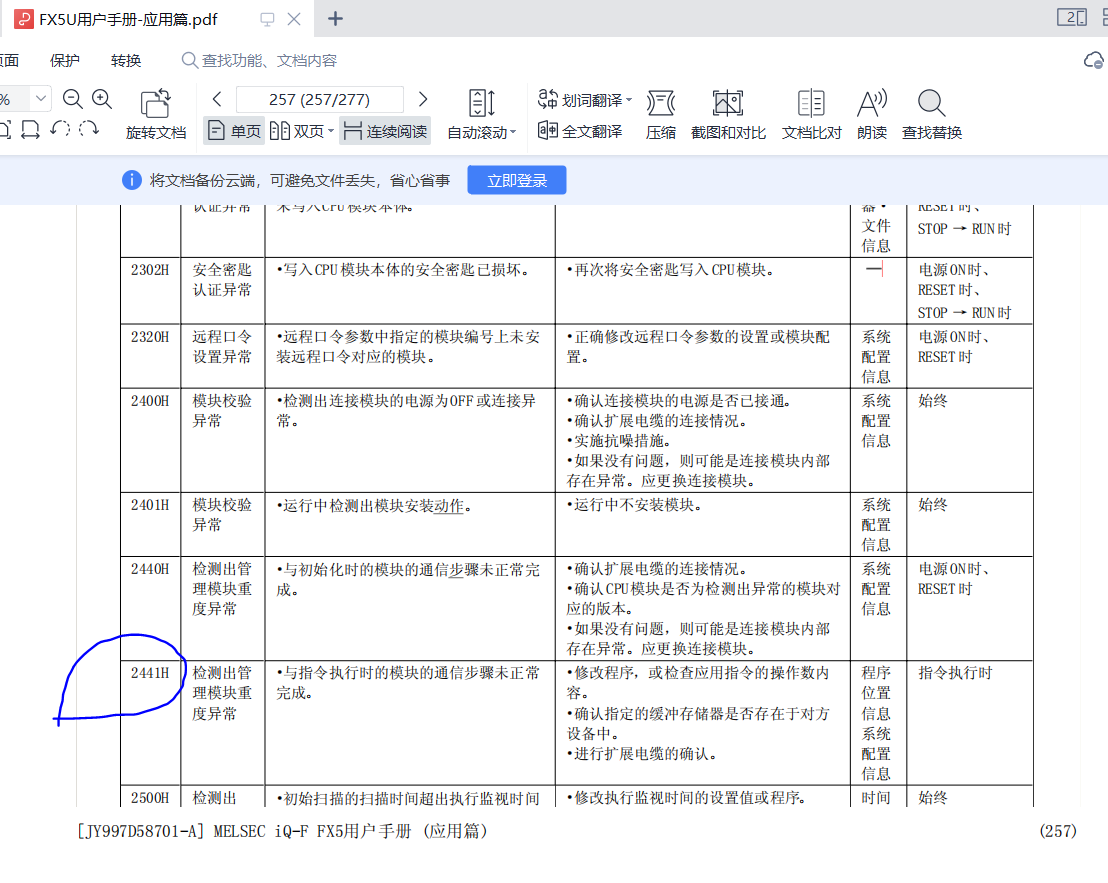This screenshot has width=1108, height=883.
Task: Start 朗读 read-aloud feature
Action: (872, 114)
